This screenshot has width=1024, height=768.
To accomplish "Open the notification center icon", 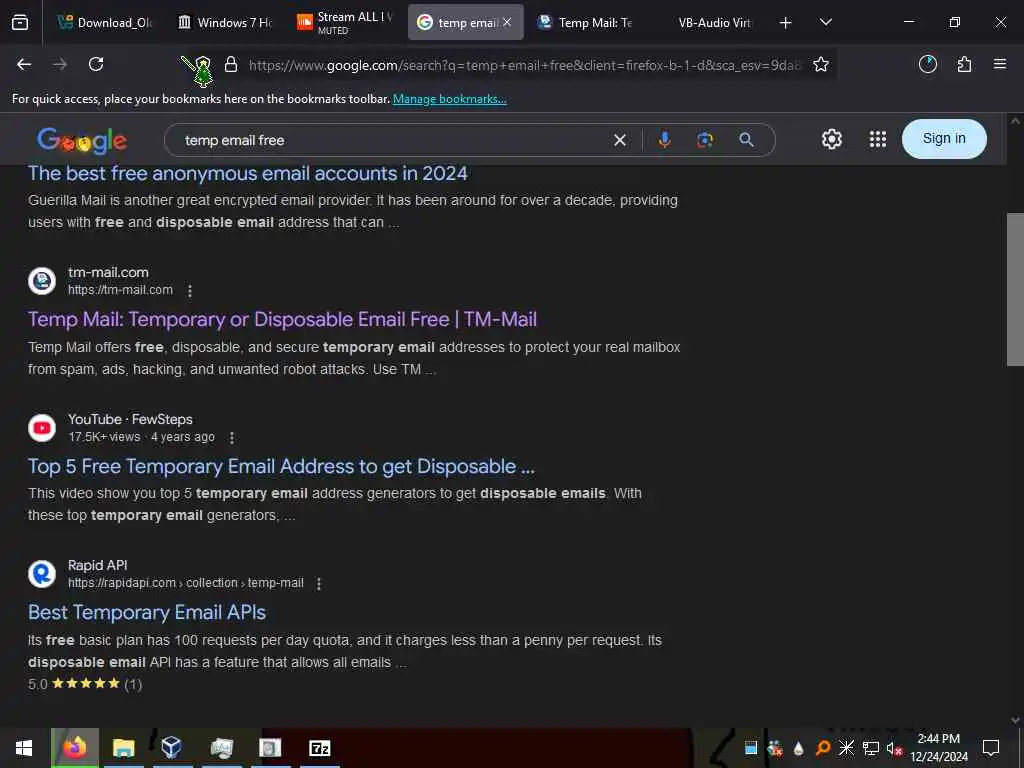I will [991, 748].
